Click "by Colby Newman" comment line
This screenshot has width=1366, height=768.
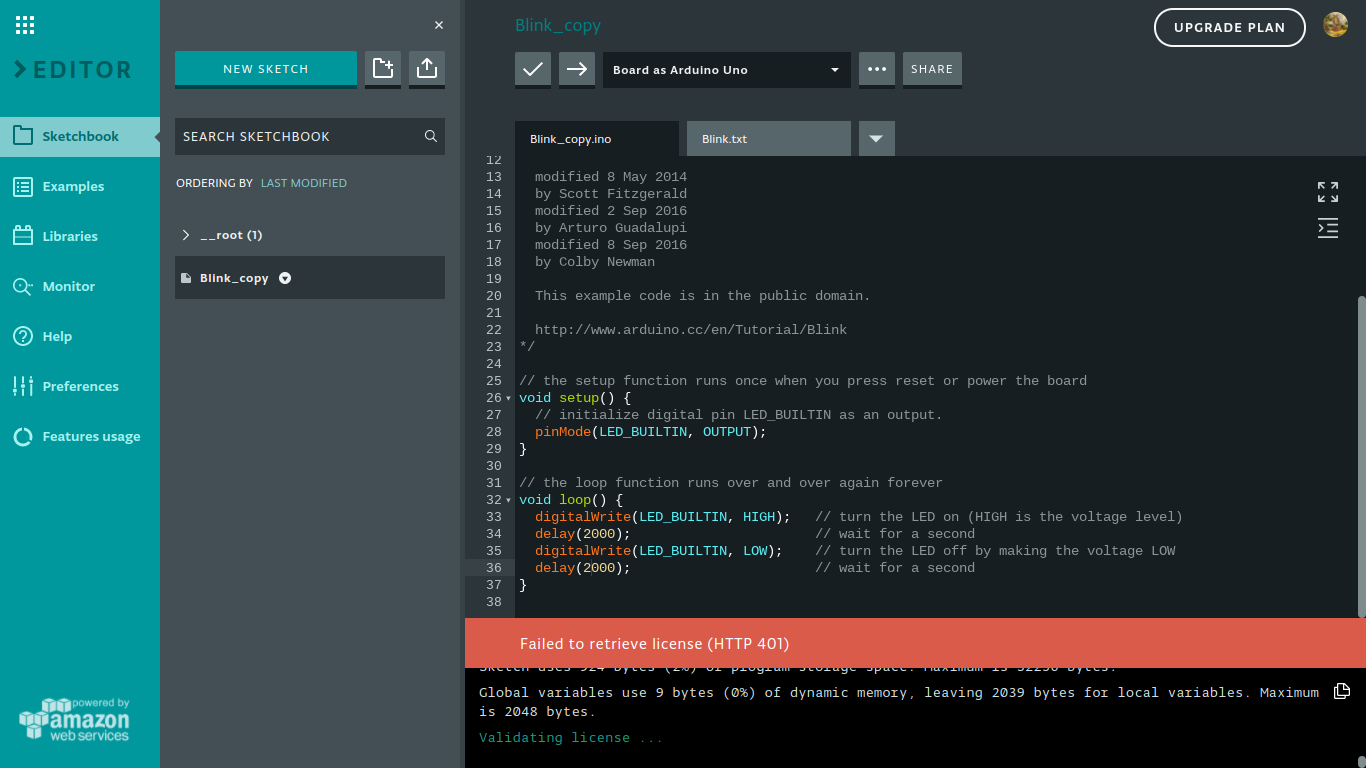595,262
